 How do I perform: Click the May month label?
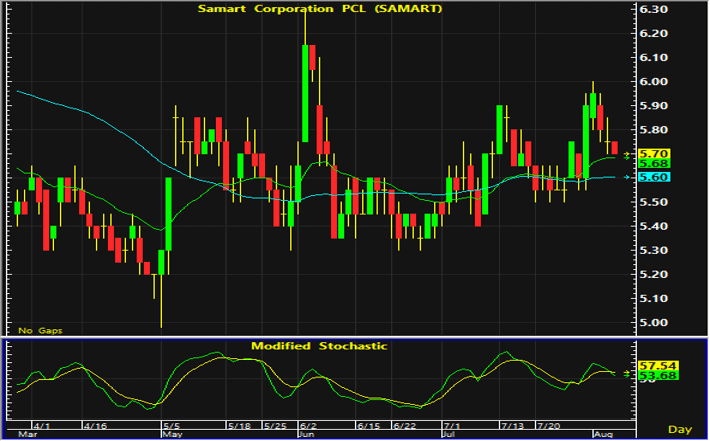pyautogui.click(x=172, y=435)
